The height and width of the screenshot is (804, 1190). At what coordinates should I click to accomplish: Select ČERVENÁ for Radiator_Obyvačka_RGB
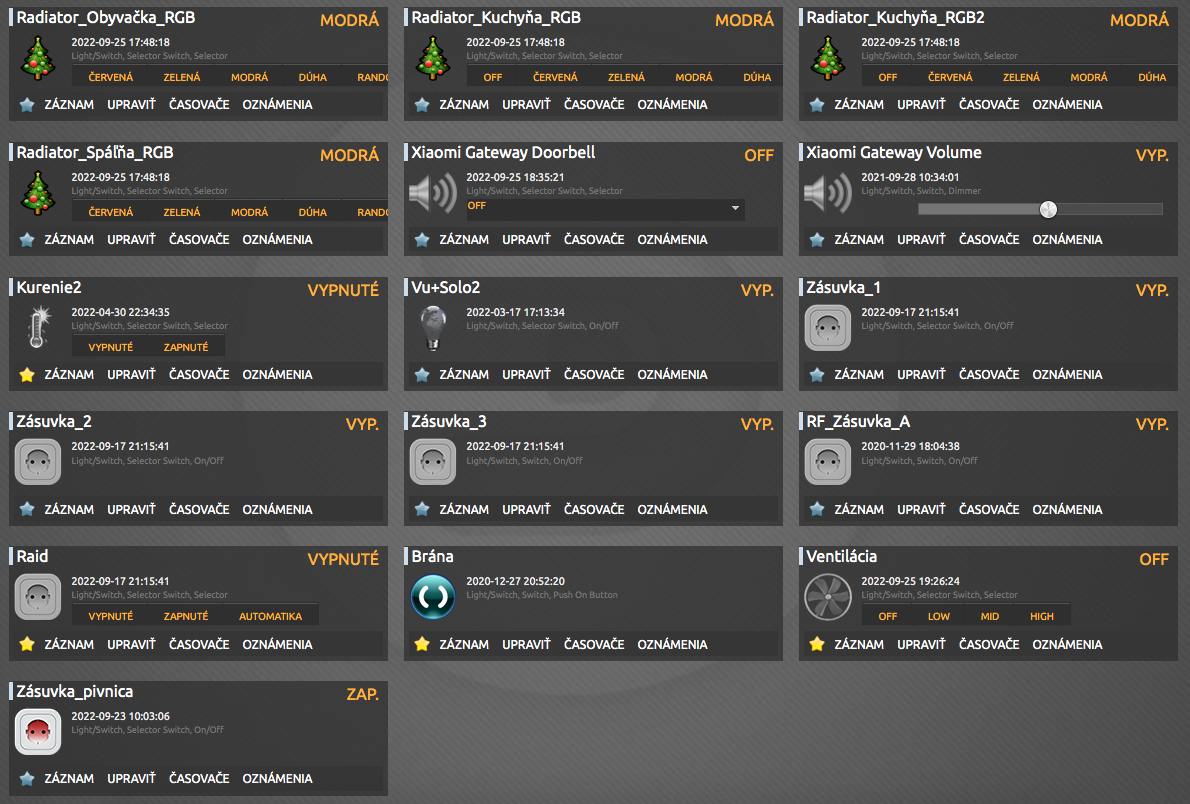111,77
